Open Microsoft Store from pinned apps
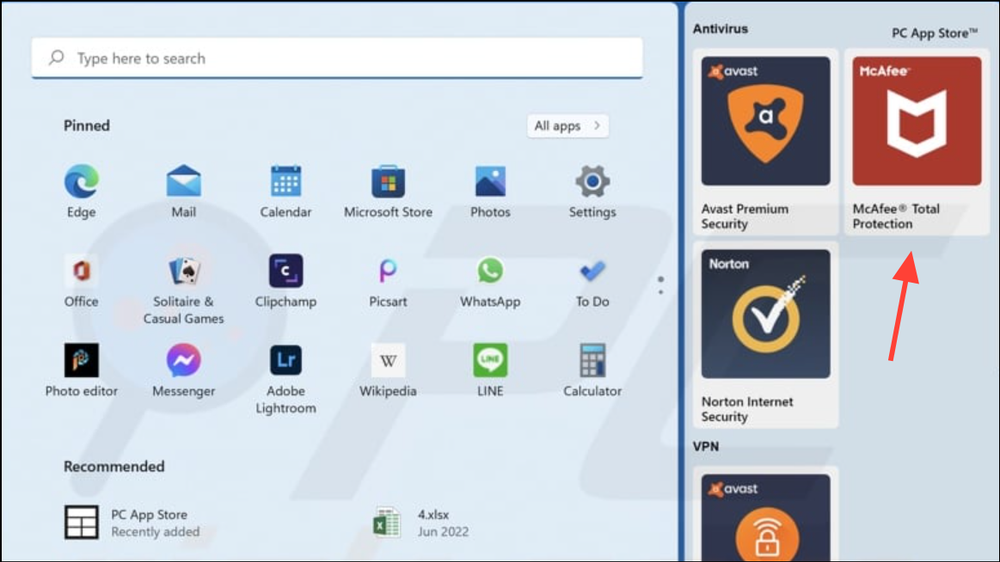The width and height of the screenshot is (1000, 562). click(x=388, y=182)
